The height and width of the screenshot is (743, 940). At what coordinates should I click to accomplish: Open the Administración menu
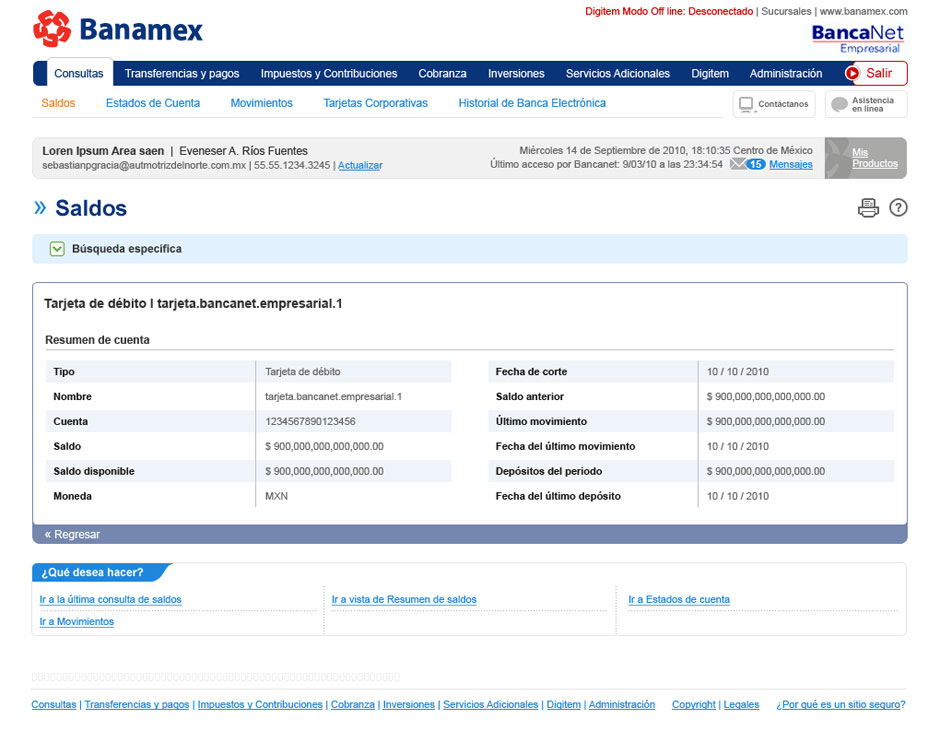pyautogui.click(x=786, y=73)
